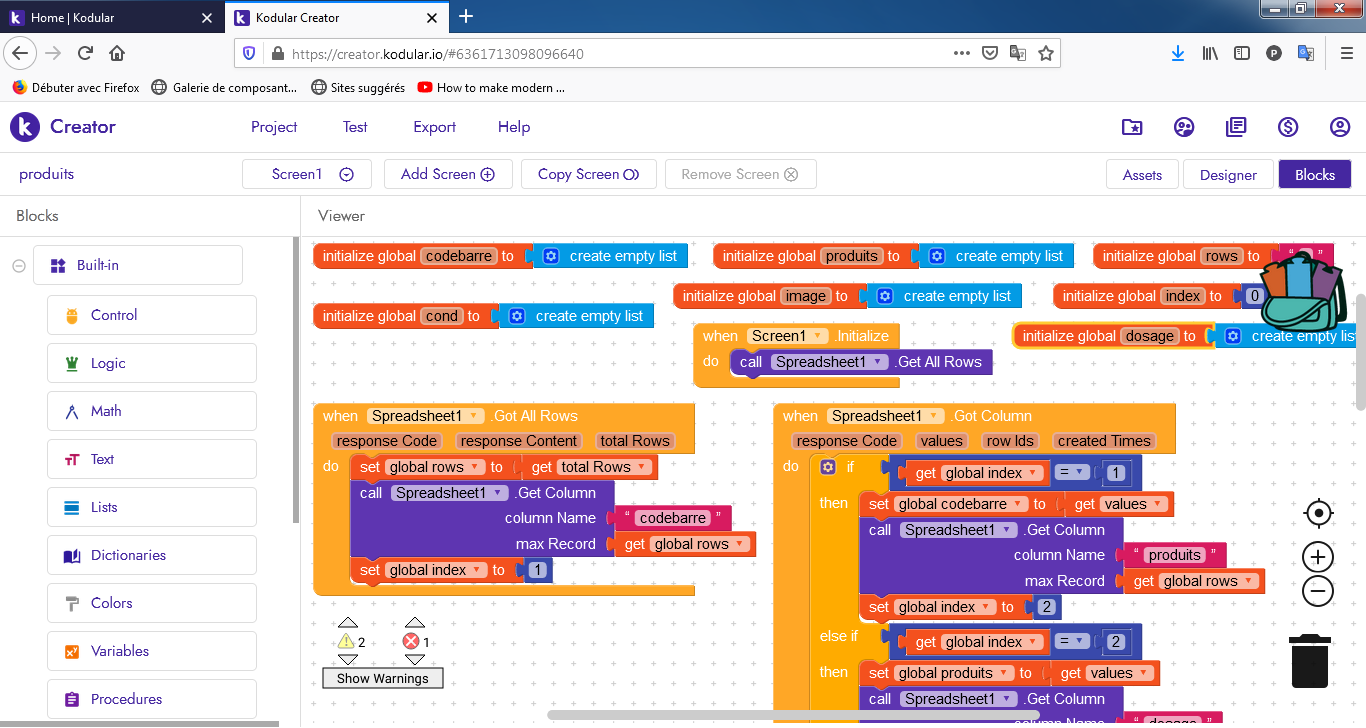Image resolution: width=1366 pixels, height=728 pixels.
Task: Open the theme palette icon in header
Action: coord(1184,127)
